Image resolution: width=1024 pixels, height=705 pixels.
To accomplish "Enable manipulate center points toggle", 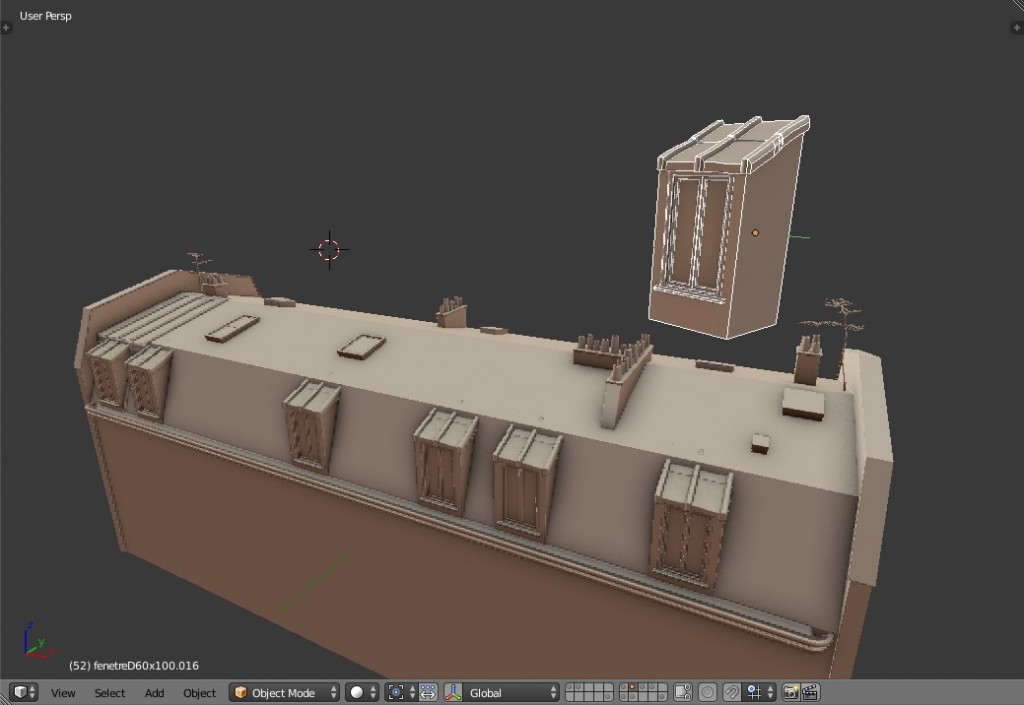I will [x=428, y=692].
